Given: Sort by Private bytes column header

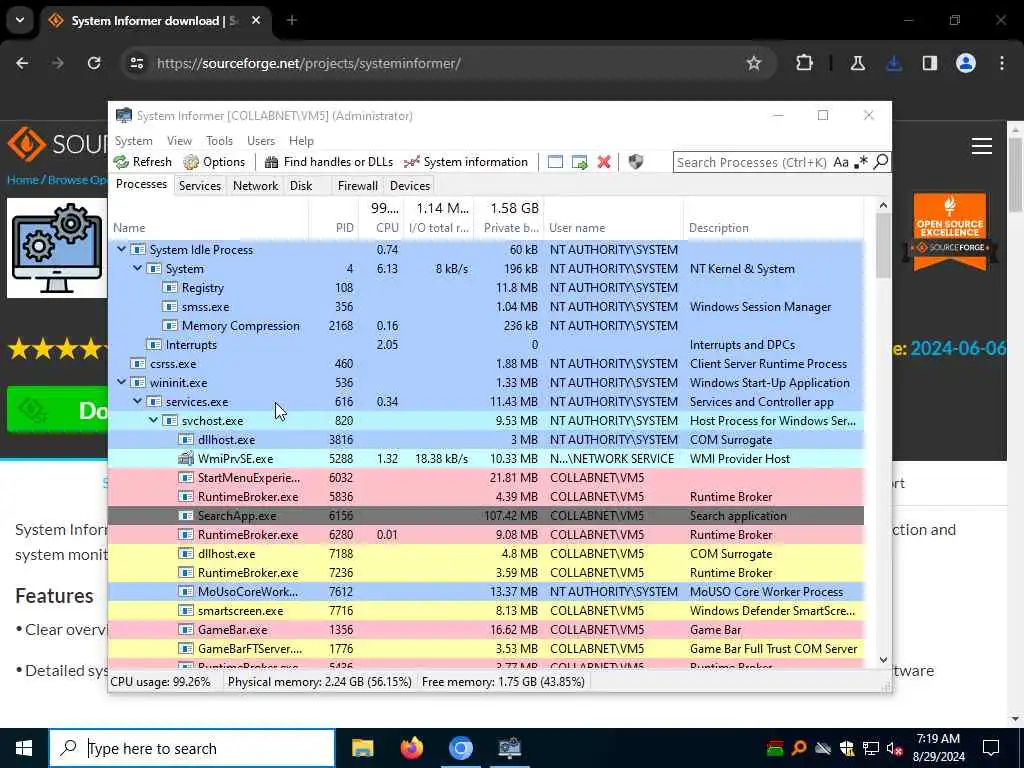Looking at the screenshot, I should click(x=511, y=228).
